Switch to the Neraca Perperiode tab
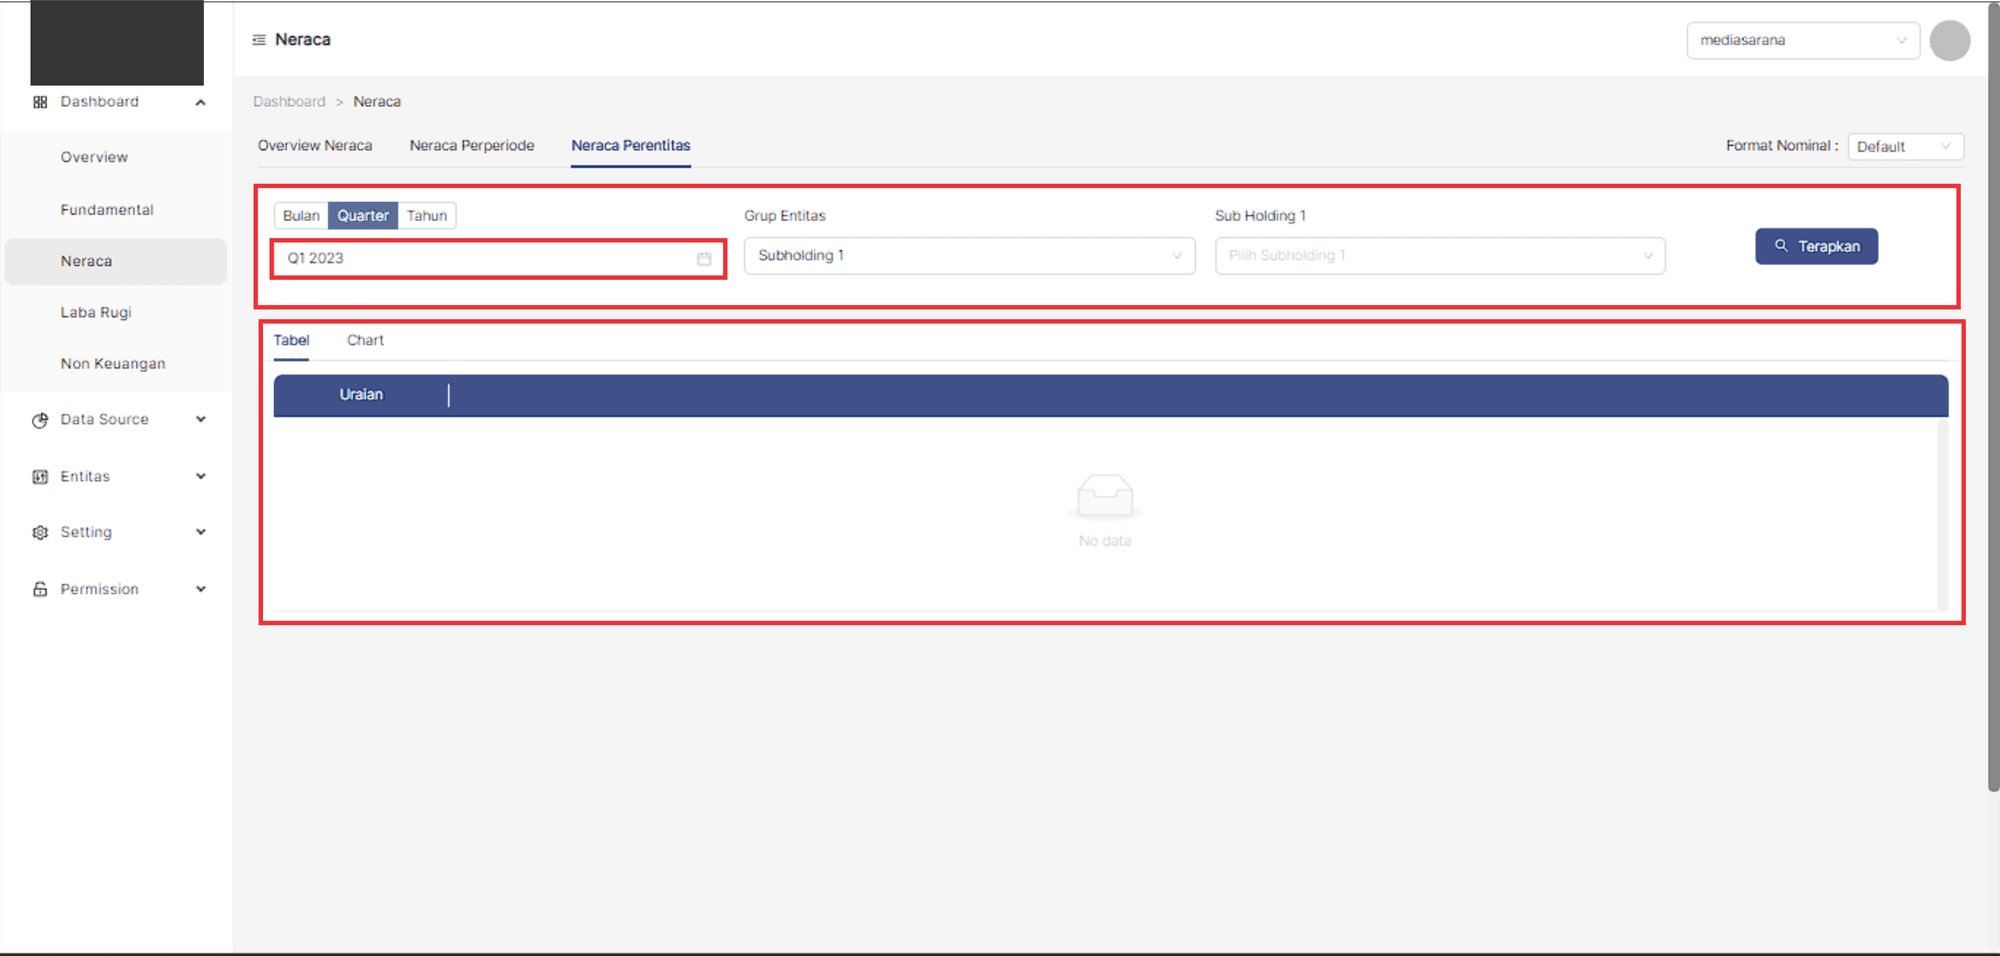 pyautogui.click(x=472, y=146)
